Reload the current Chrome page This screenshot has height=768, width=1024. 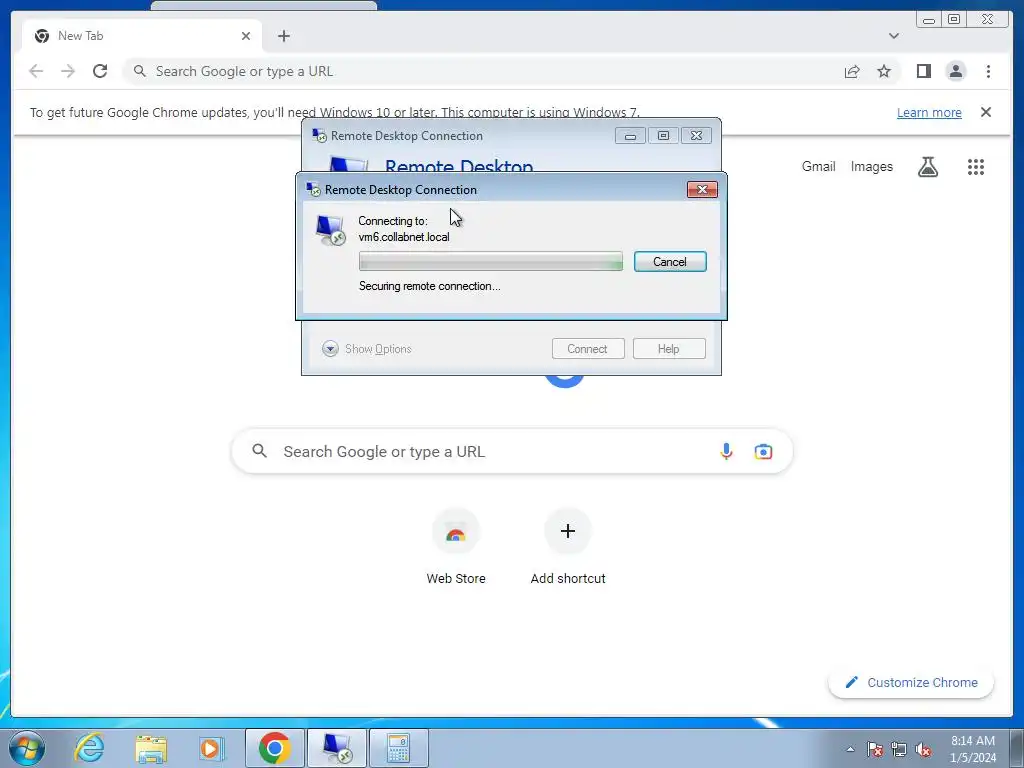click(100, 71)
